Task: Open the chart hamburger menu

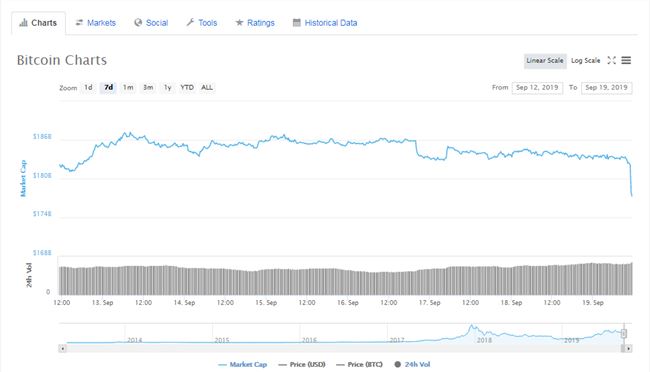Action: [x=626, y=61]
